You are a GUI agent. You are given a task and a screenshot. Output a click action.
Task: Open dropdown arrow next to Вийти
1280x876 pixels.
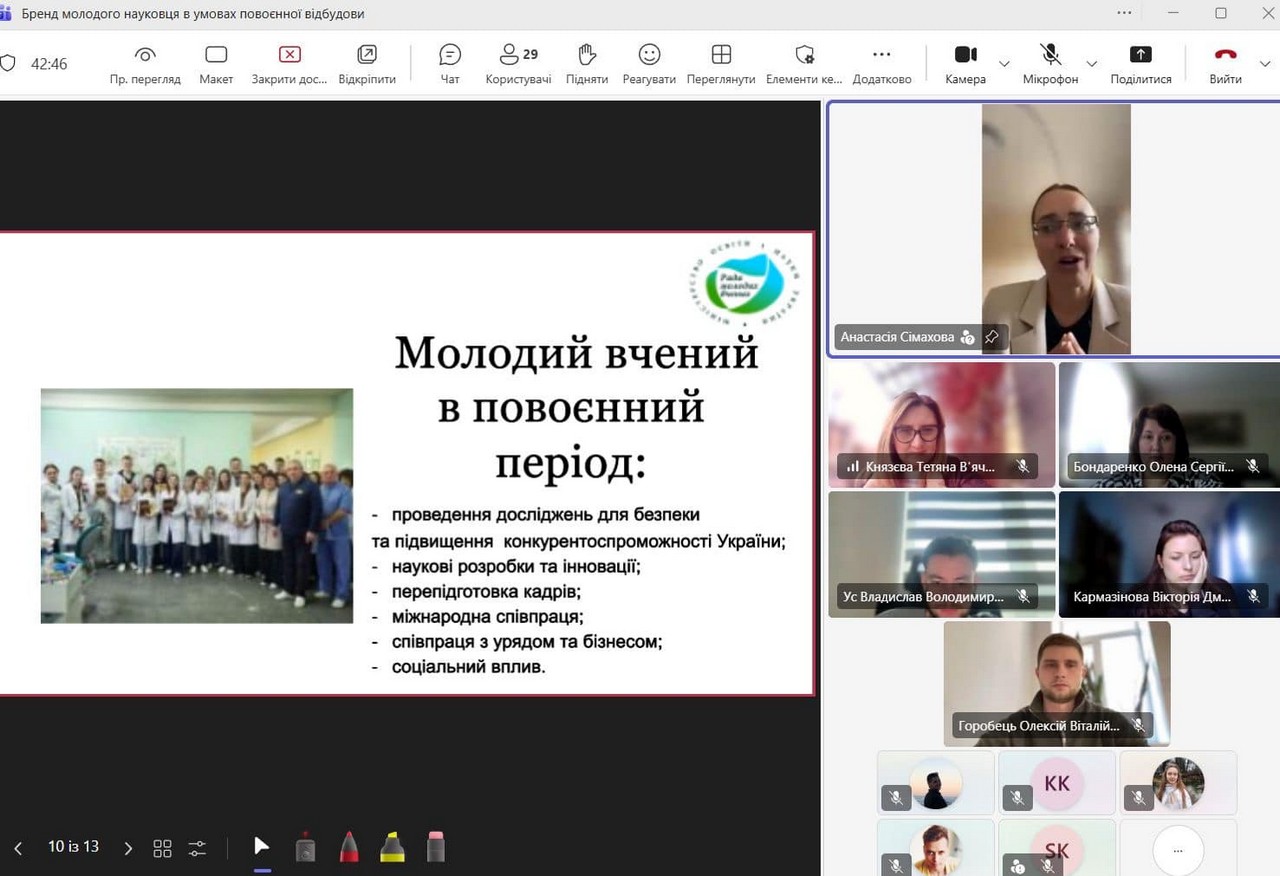click(1265, 64)
